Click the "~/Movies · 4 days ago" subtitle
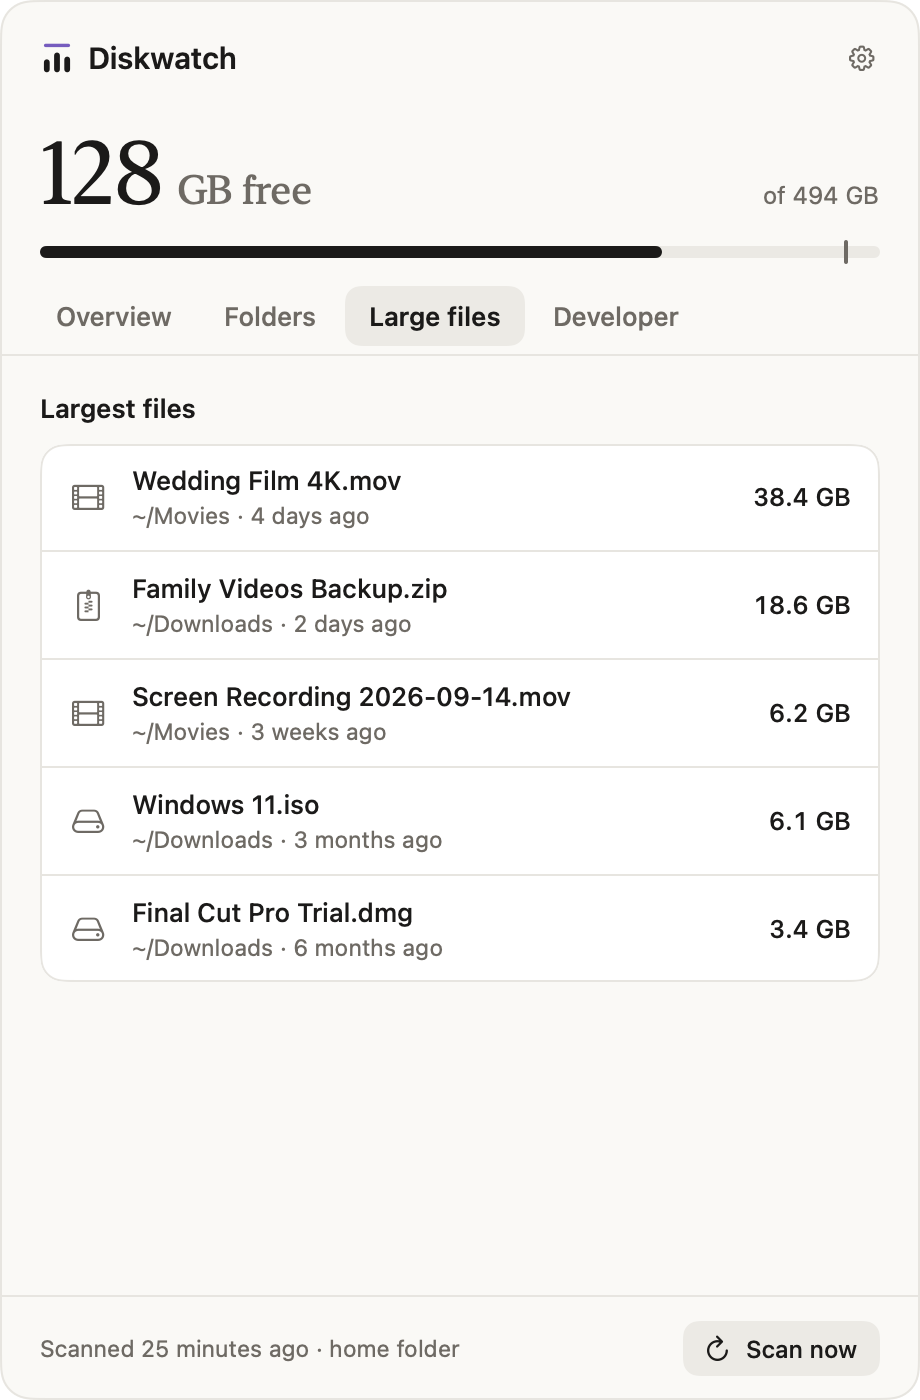Screen dimensions: 920x1400 pyautogui.click(x=251, y=516)
